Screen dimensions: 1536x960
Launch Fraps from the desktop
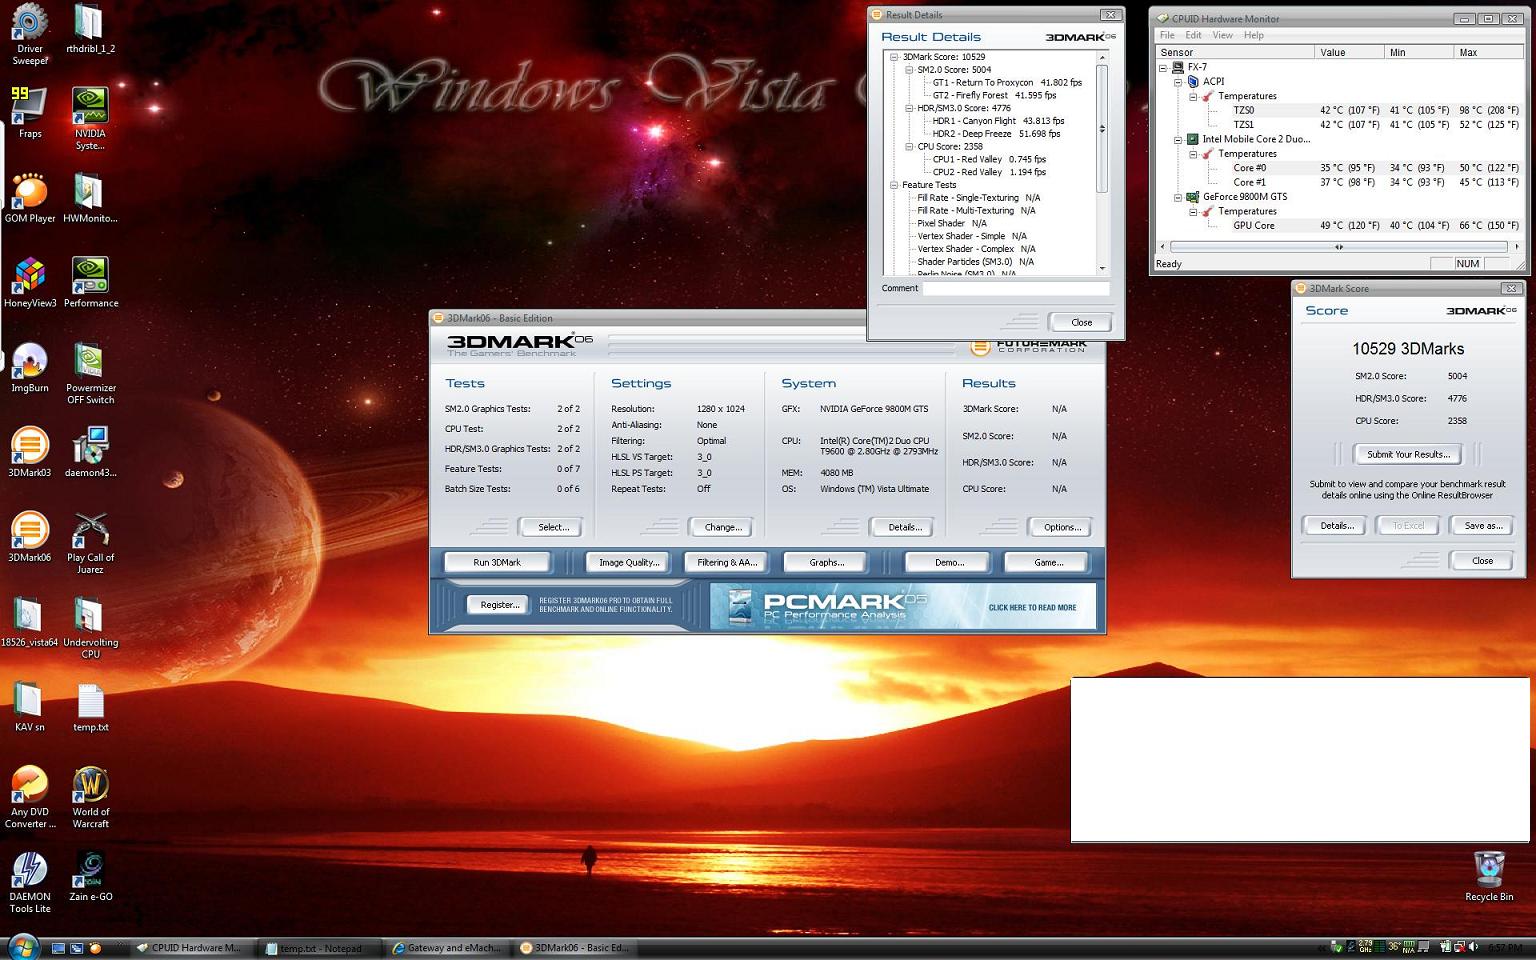click(x=30, y=112)
